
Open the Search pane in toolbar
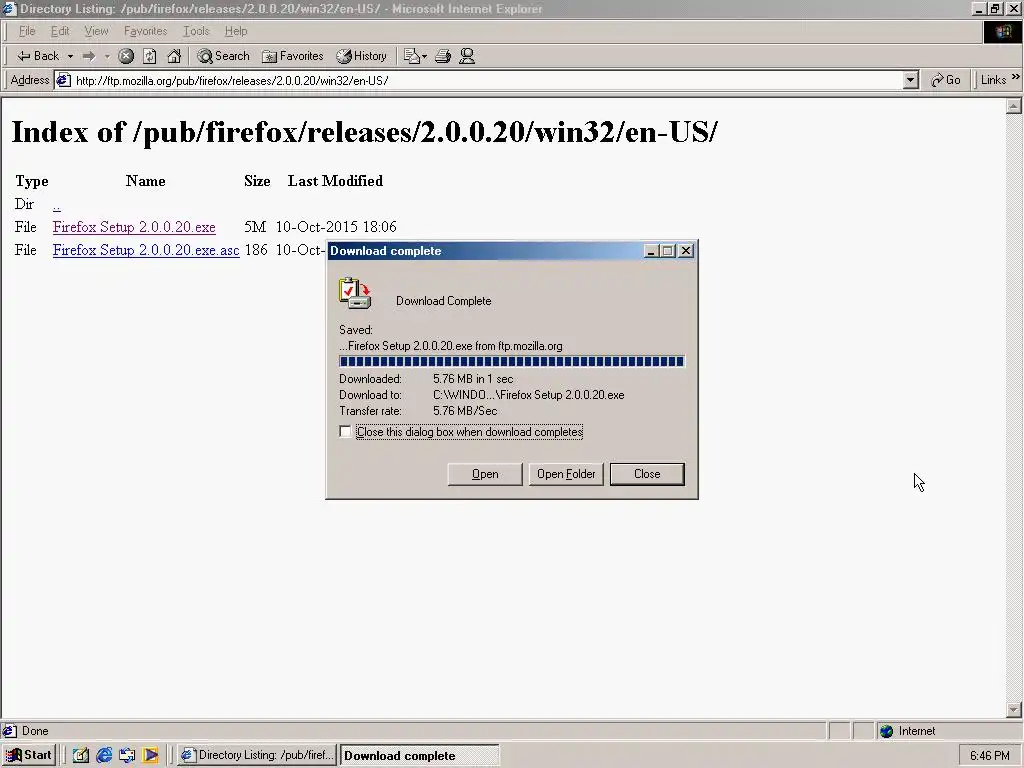tap(223, 56)
